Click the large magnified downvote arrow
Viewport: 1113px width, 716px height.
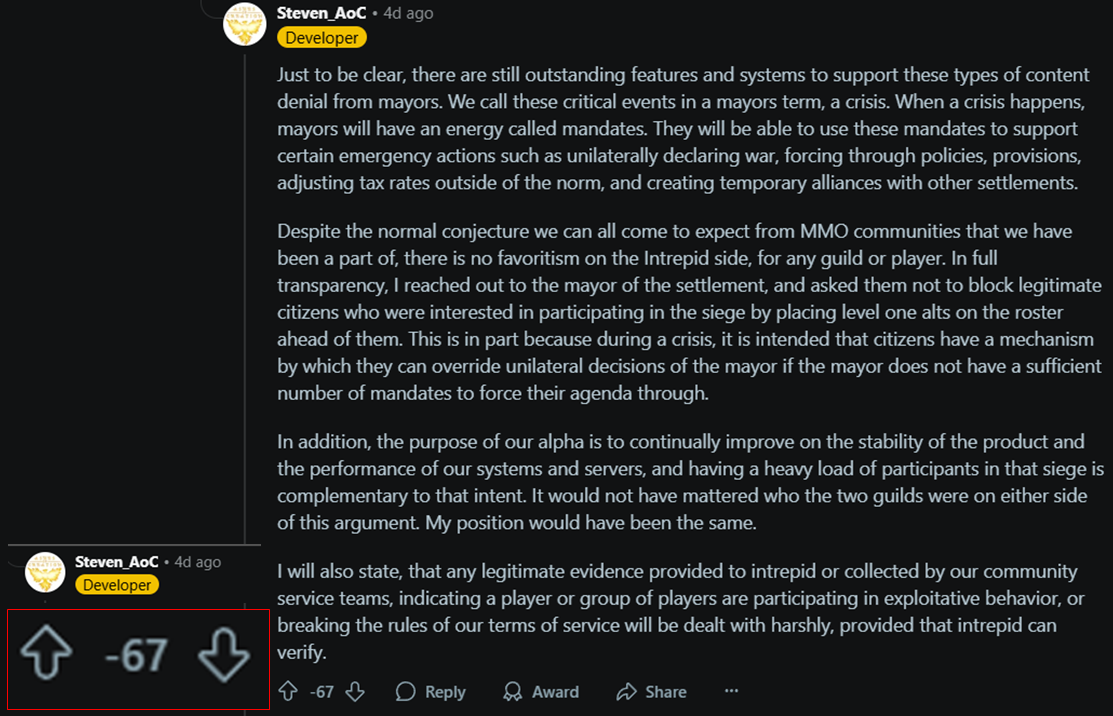click(223, 656)
